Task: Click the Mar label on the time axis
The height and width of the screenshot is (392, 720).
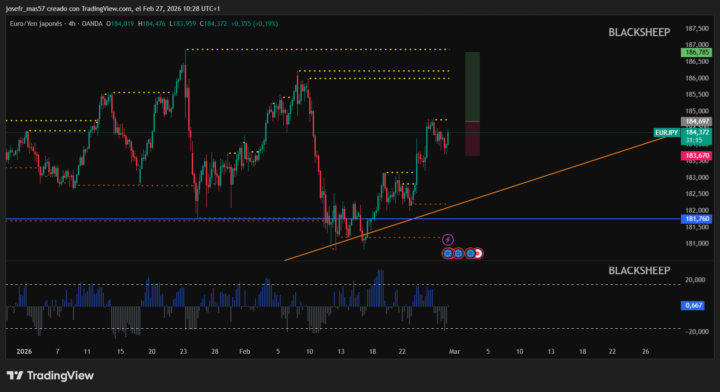Action: 454,351
